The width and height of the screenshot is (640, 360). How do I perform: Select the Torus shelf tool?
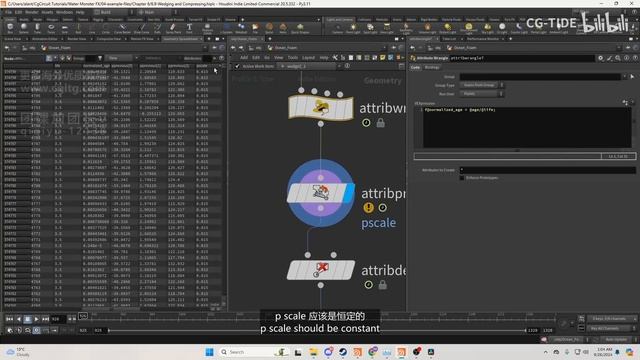(x=51, y=28)
